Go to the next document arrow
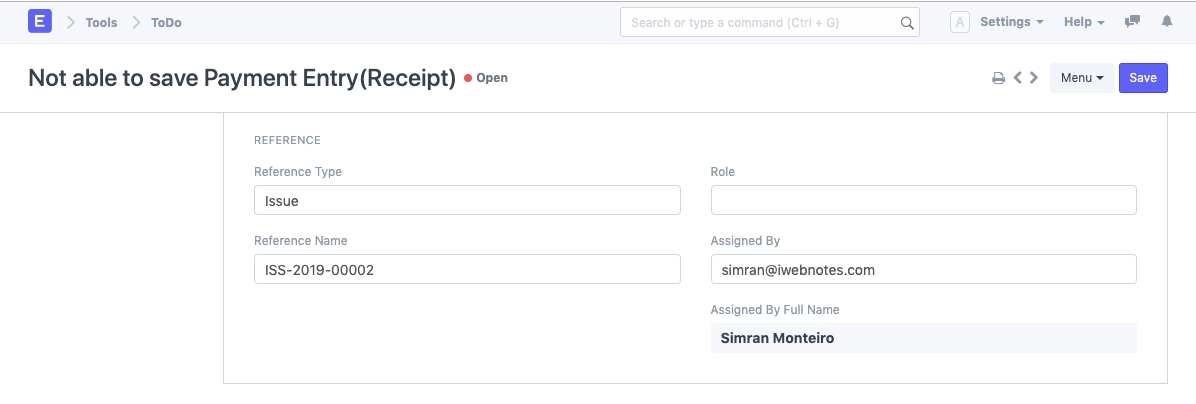Image resolution: width=1196 pixels, height=404 pixels. pos(1034,78)
